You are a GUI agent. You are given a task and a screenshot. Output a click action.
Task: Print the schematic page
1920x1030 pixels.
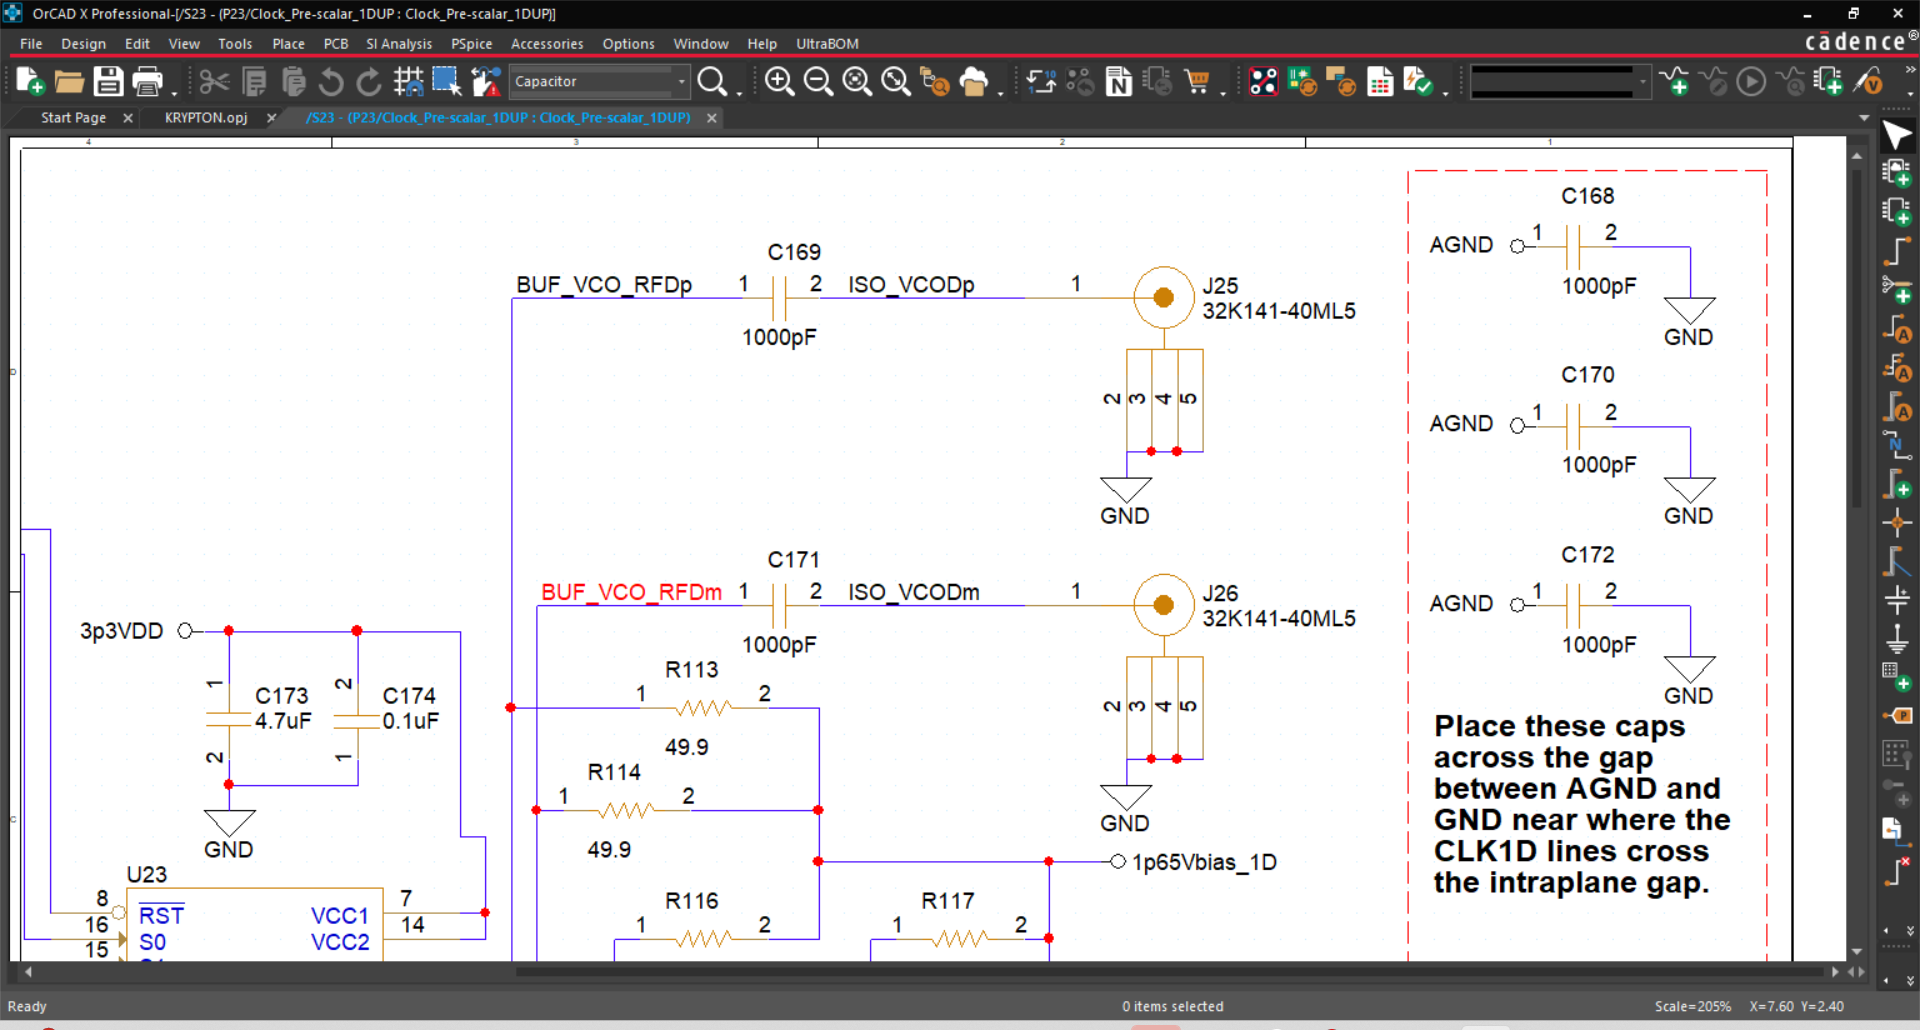(147, 81)
